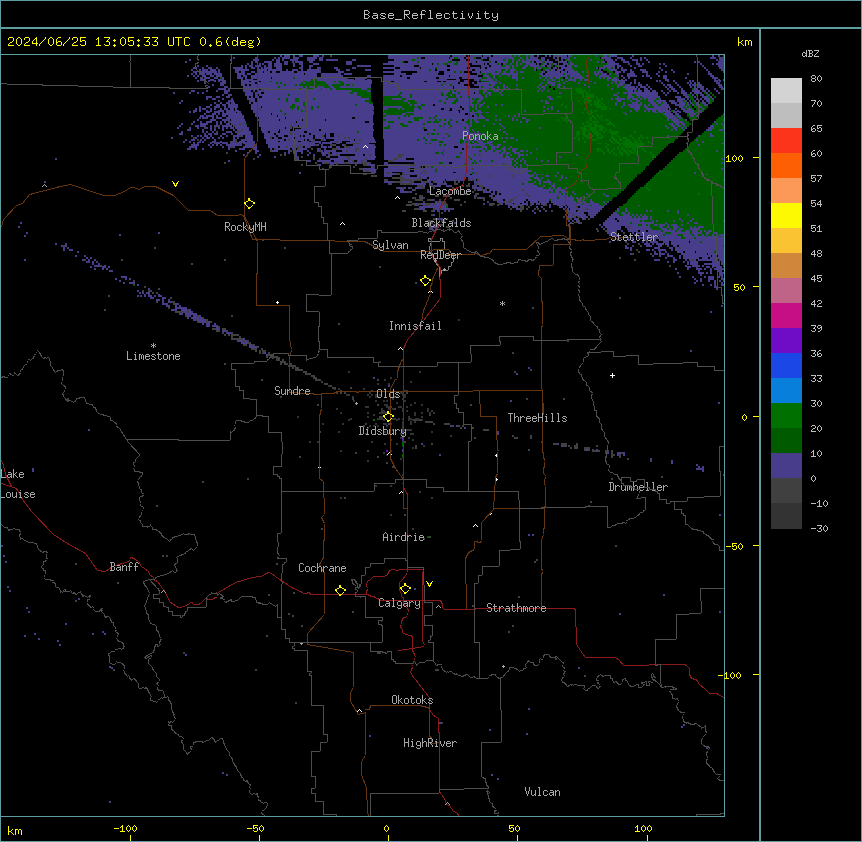The height and width of the screenshot is (842, 862).
Task: Click the 80 value on the dBZ scale
Action: (x=816, y=79)
